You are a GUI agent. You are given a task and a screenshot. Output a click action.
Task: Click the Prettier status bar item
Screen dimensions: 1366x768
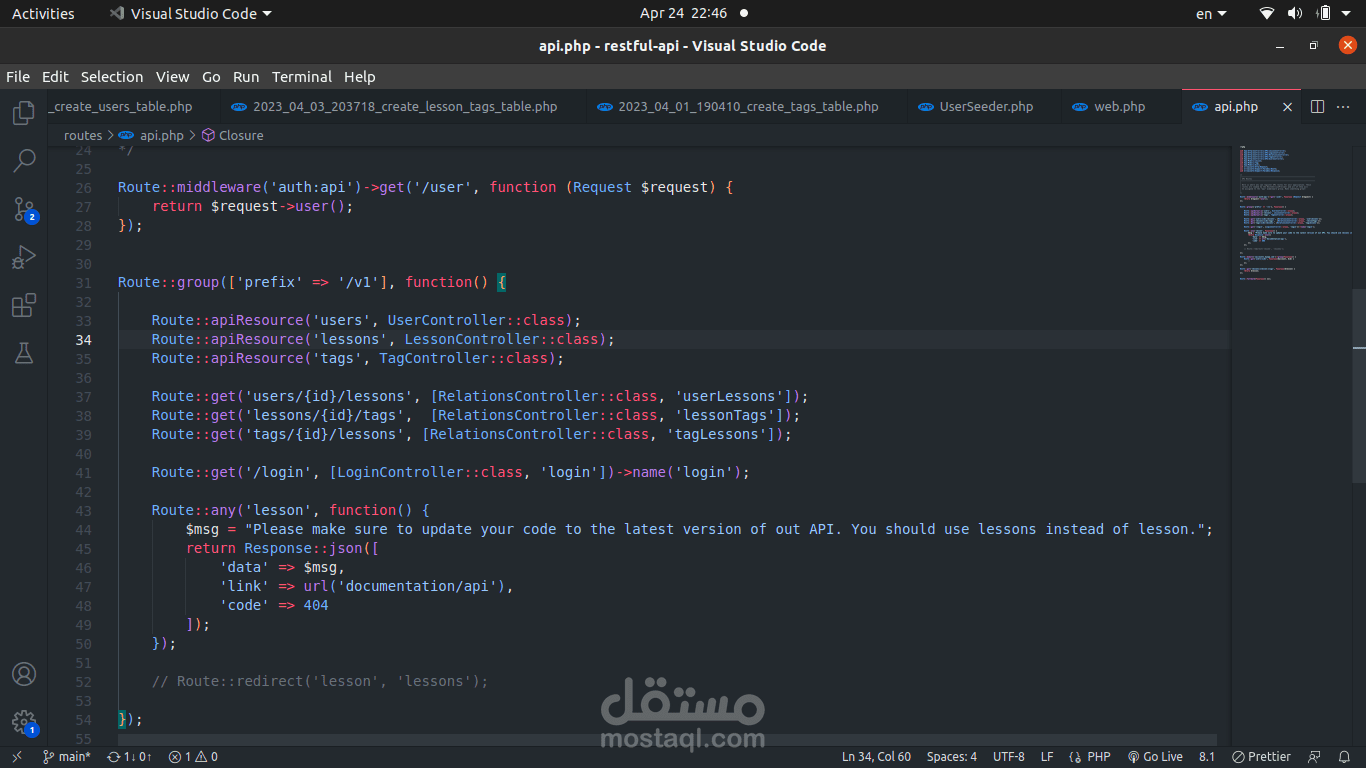tap(1261, 757)
